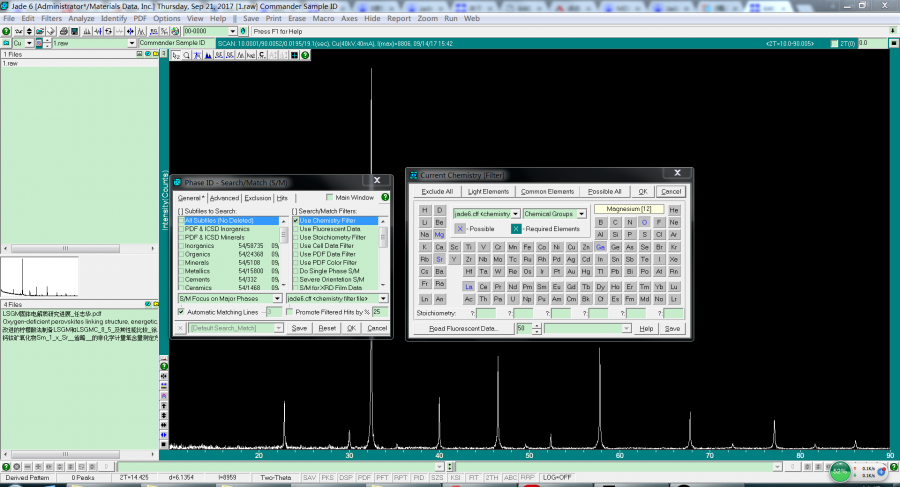Open the 1.raw file dropdown

click(133, 44)
